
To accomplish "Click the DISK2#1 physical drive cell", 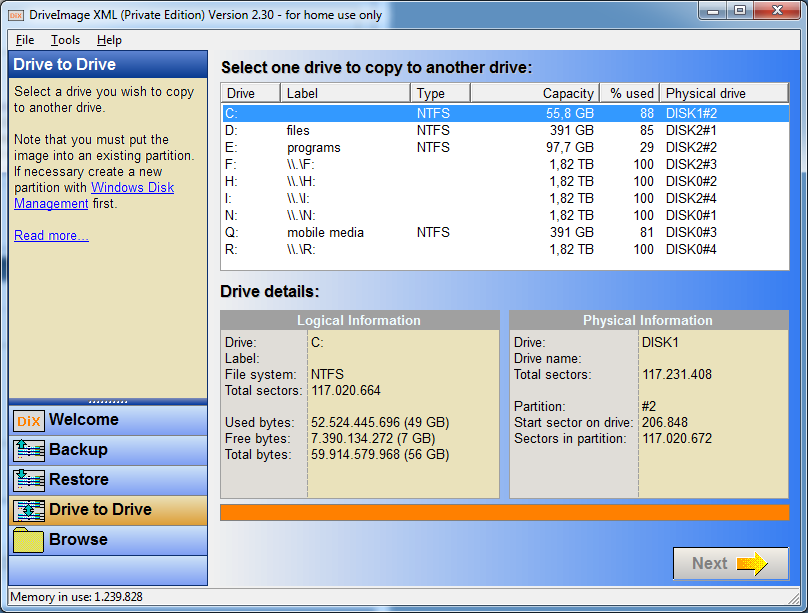I will (691, 130).
